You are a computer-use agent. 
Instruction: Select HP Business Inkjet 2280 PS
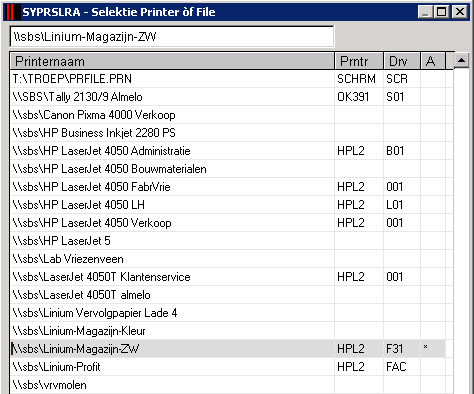(x=228, y=133)
